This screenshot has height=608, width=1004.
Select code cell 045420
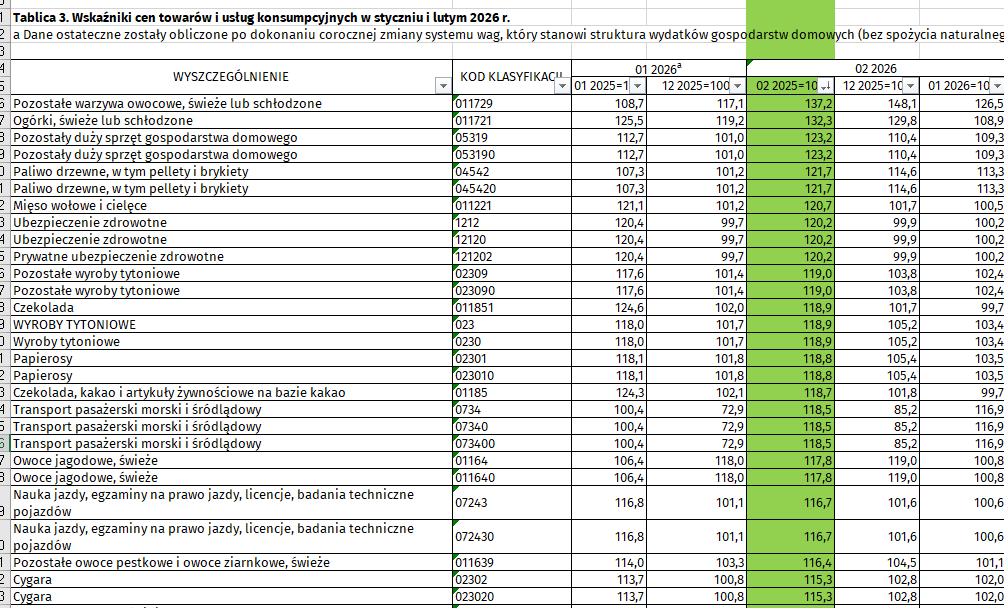pos(512,189)
